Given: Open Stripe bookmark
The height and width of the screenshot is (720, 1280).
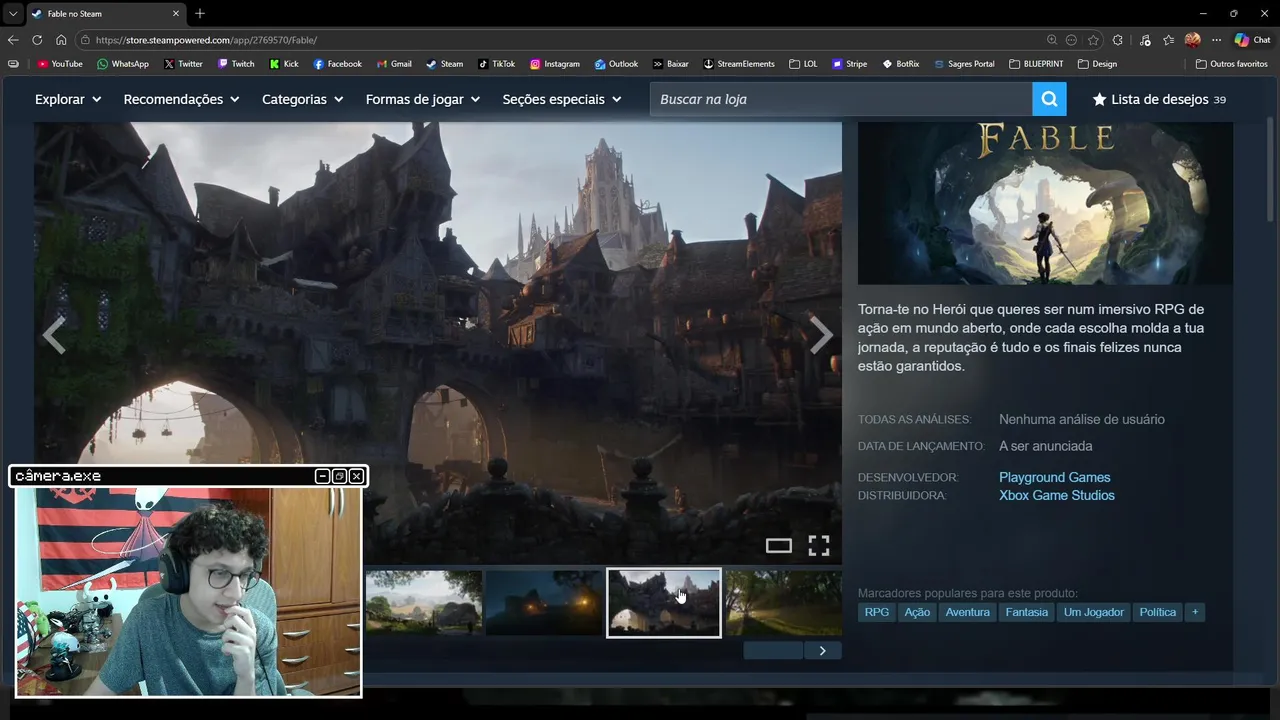Looking at the screenshot, I should coord(849,64).
